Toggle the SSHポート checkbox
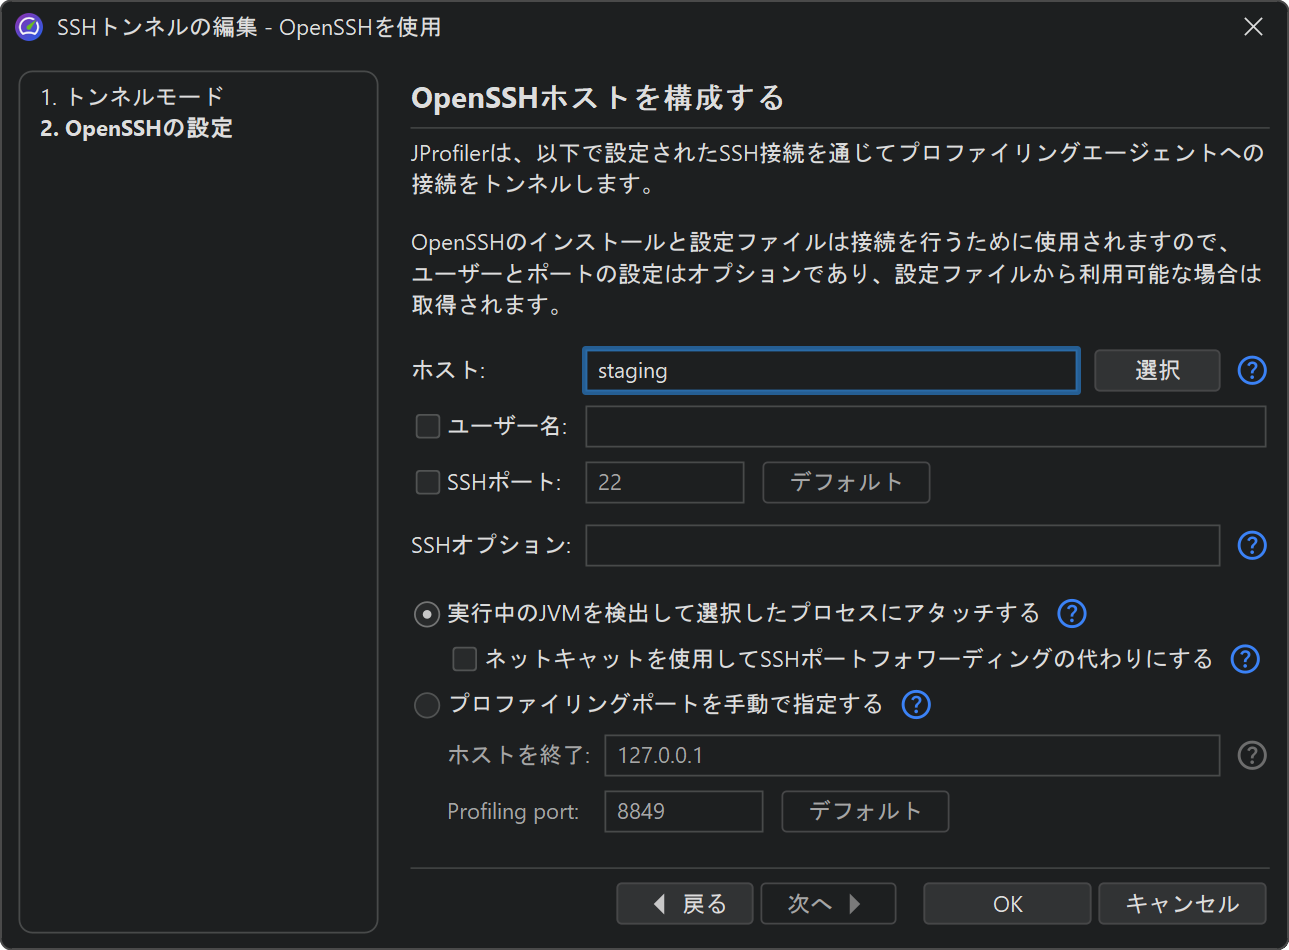 click(428, 482)
